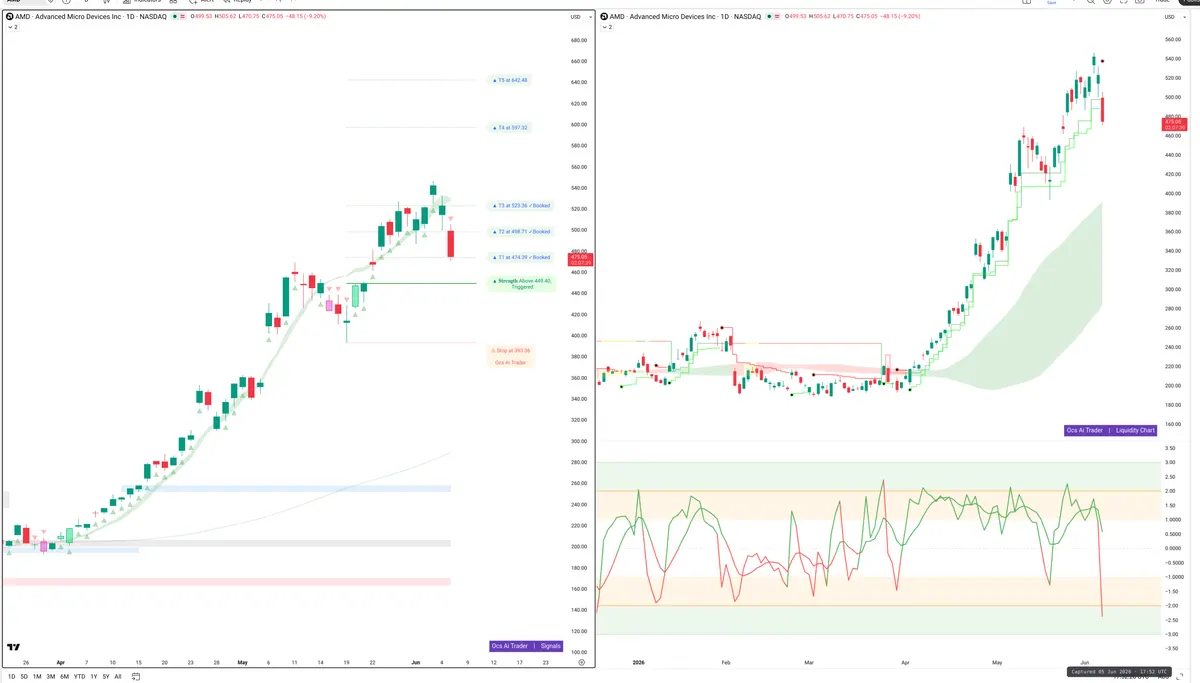Screen dimensions: 1200x683
Task: Select the 5D time range
Action: (24, 677)
